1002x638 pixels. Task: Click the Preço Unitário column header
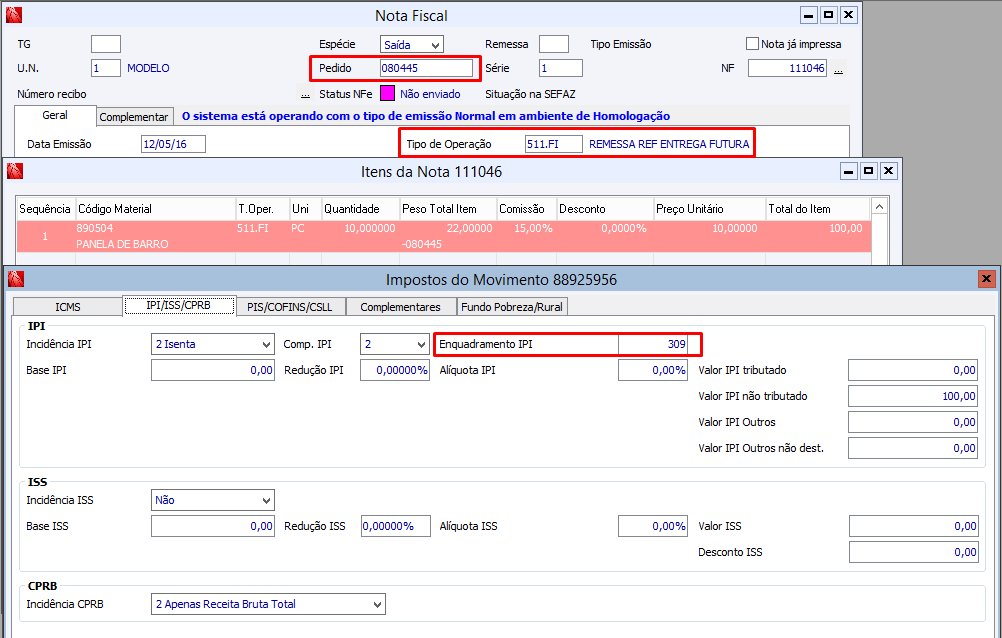tap(709, 209)
